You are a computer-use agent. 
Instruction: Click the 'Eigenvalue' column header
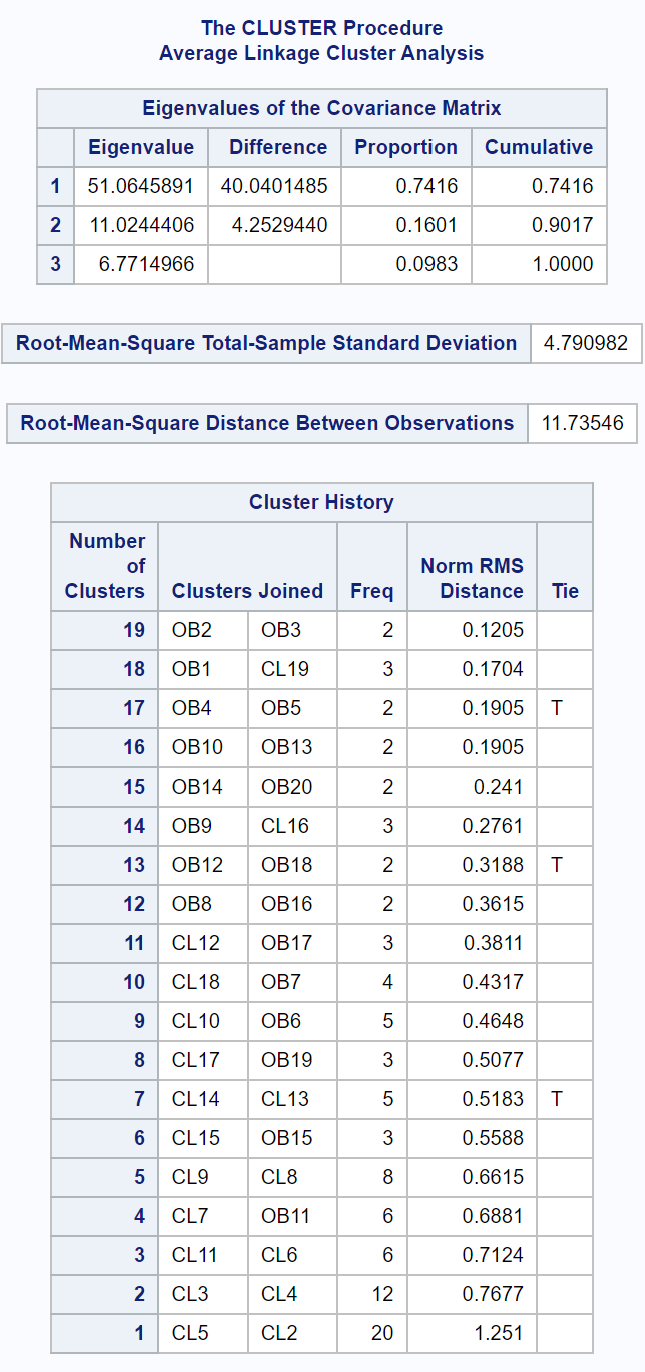pos(141,147)
